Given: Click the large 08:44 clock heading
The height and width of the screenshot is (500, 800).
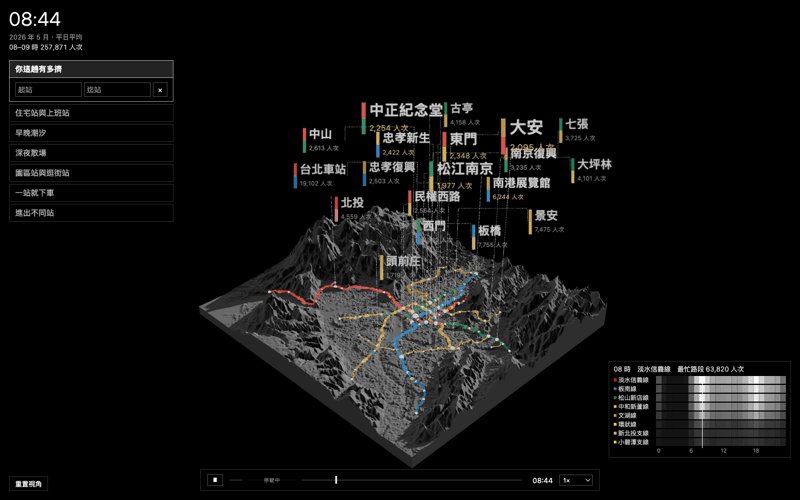Looking at the screenshot, I should tap(35, 19).
